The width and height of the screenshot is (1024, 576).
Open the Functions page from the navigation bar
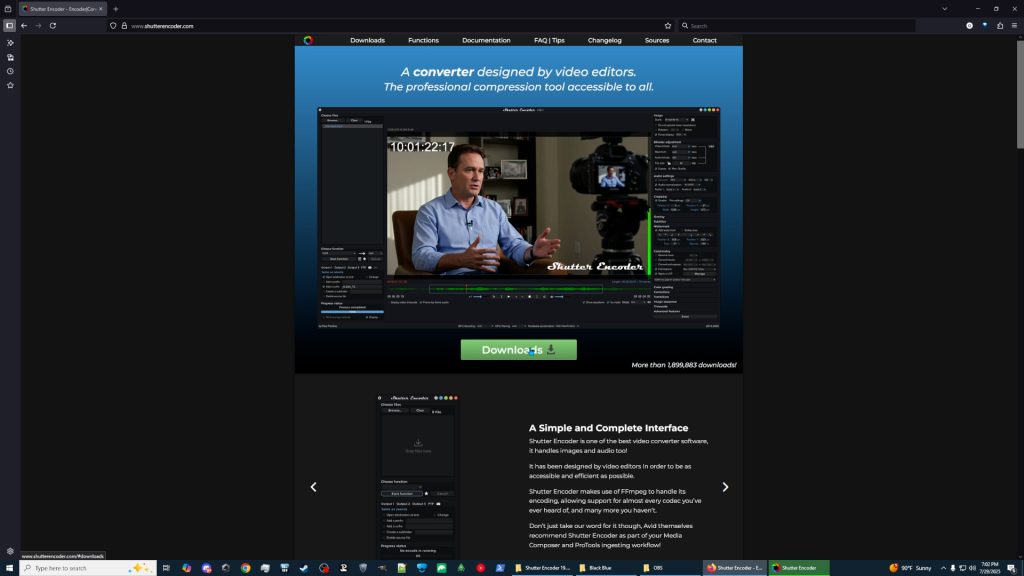coord(423,40)
